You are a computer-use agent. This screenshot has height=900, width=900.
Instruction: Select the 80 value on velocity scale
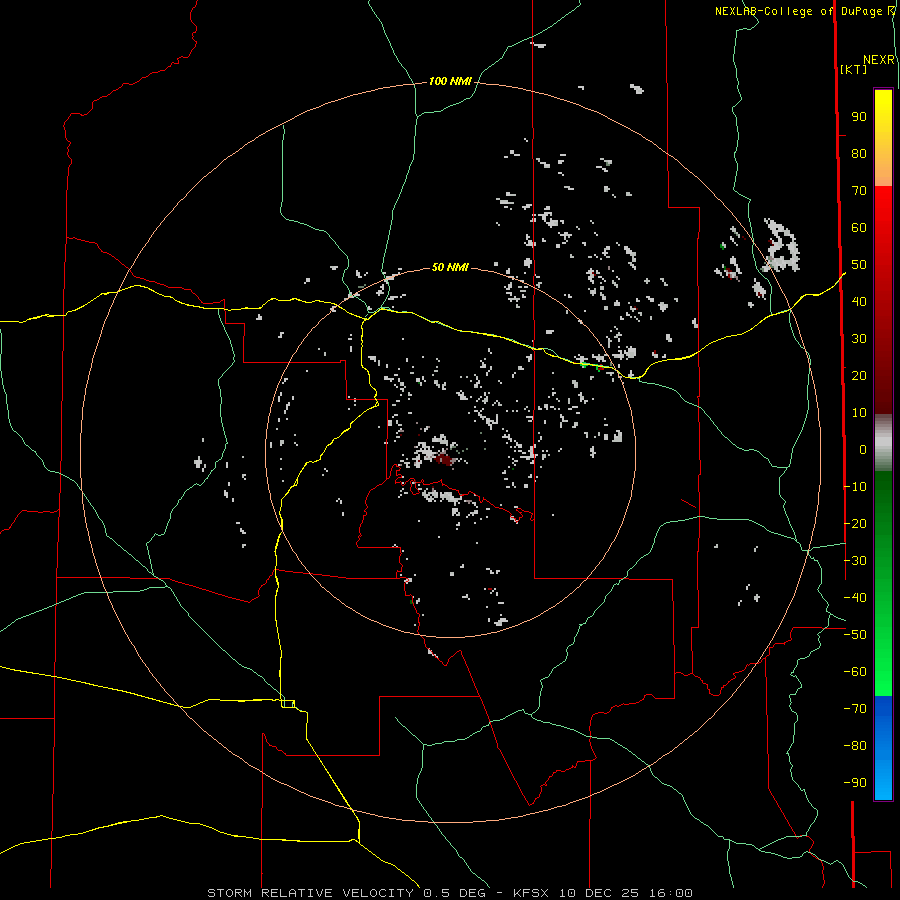(859, 153)
